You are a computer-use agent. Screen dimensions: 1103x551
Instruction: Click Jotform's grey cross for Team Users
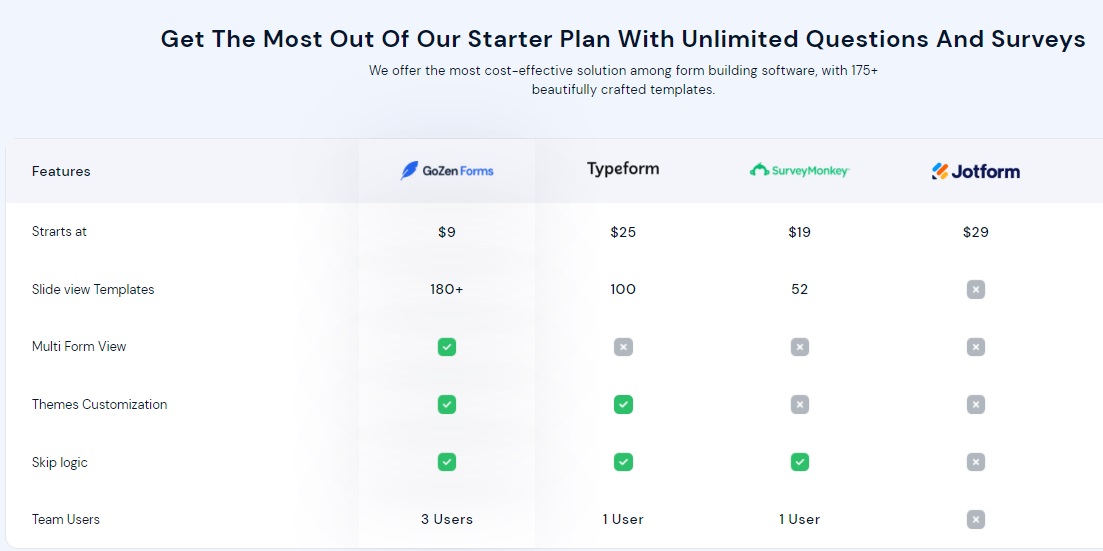coord(976,520)
